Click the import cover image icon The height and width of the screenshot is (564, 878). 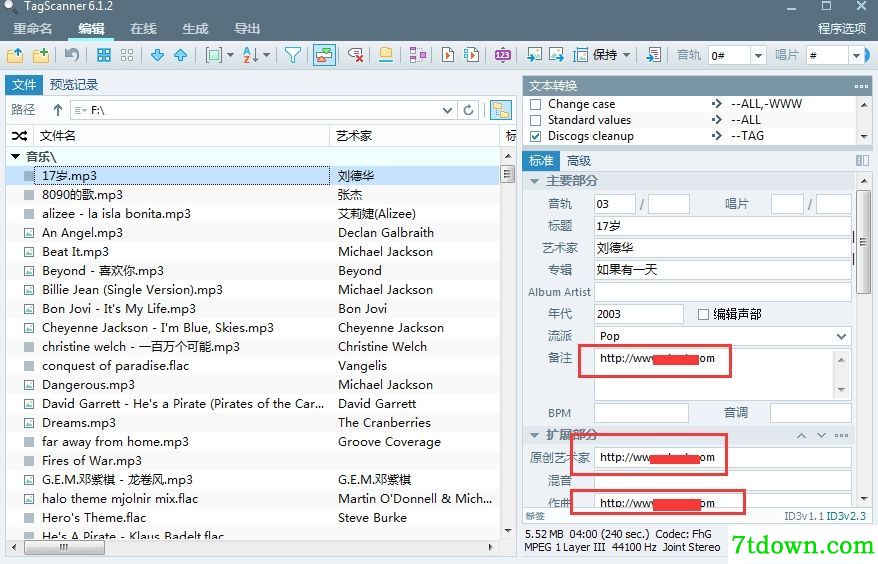click(534, 55)
